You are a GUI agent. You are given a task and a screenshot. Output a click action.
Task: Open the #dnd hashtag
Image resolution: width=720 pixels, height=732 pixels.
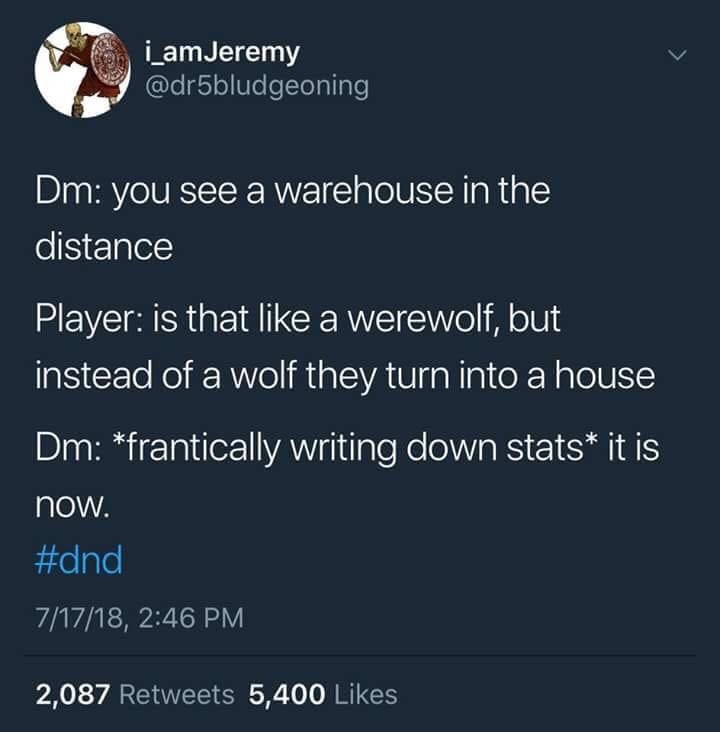click(79, 560)
